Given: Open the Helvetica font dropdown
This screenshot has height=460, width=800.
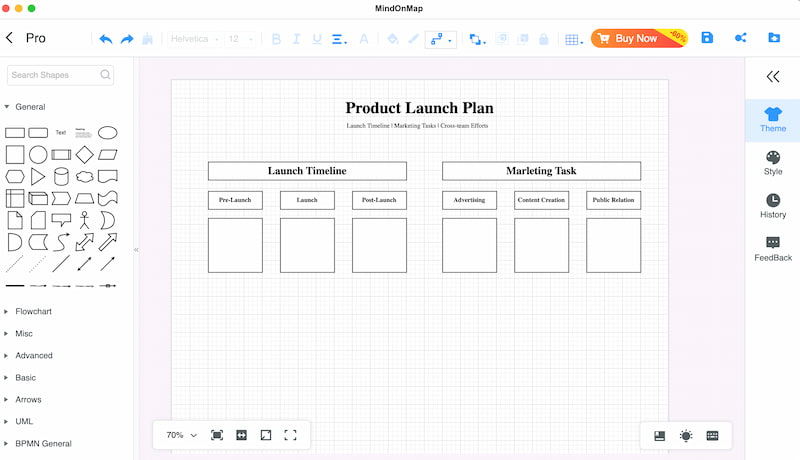Looking at the screenshot, I should (x=194, y=39).
